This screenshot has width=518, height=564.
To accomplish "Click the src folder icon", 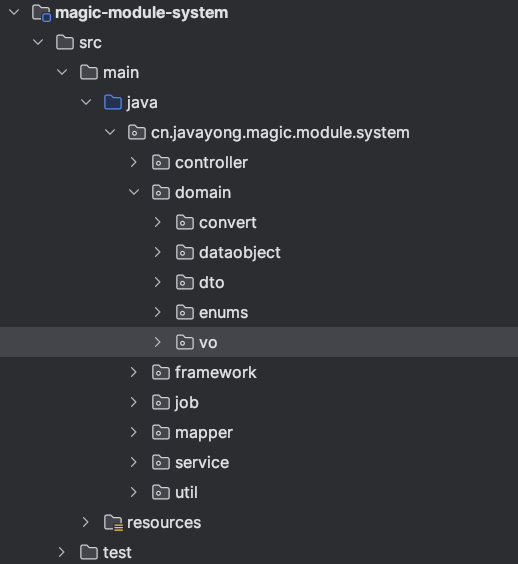I will pos(65,42).
